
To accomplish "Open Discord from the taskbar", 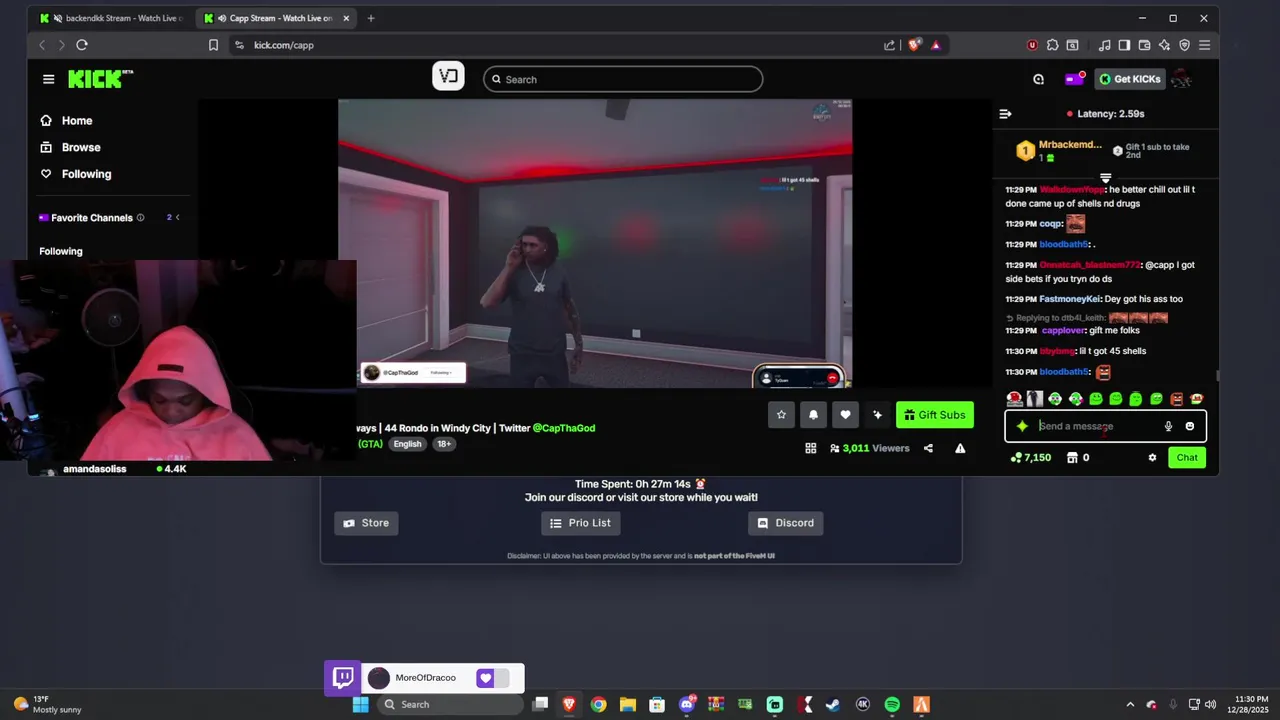I will [687, 704].
